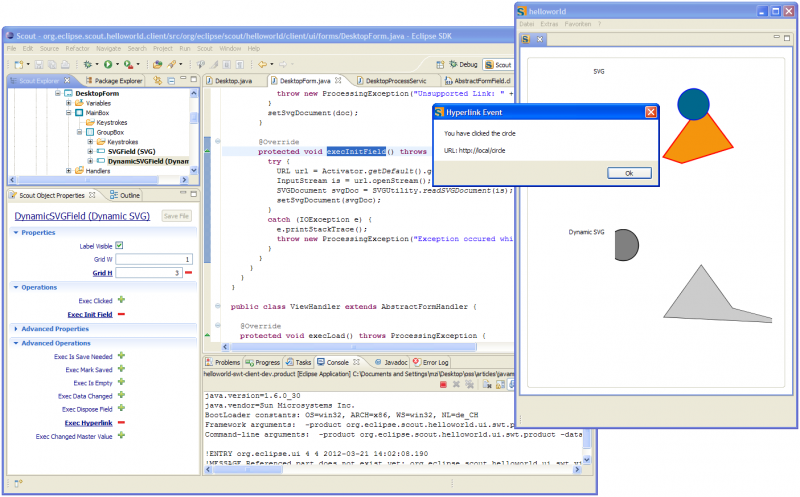Collapse the MainBox tree node
Image resolution: width=800 pixels, height=497 pixels.
pos(68,113)
